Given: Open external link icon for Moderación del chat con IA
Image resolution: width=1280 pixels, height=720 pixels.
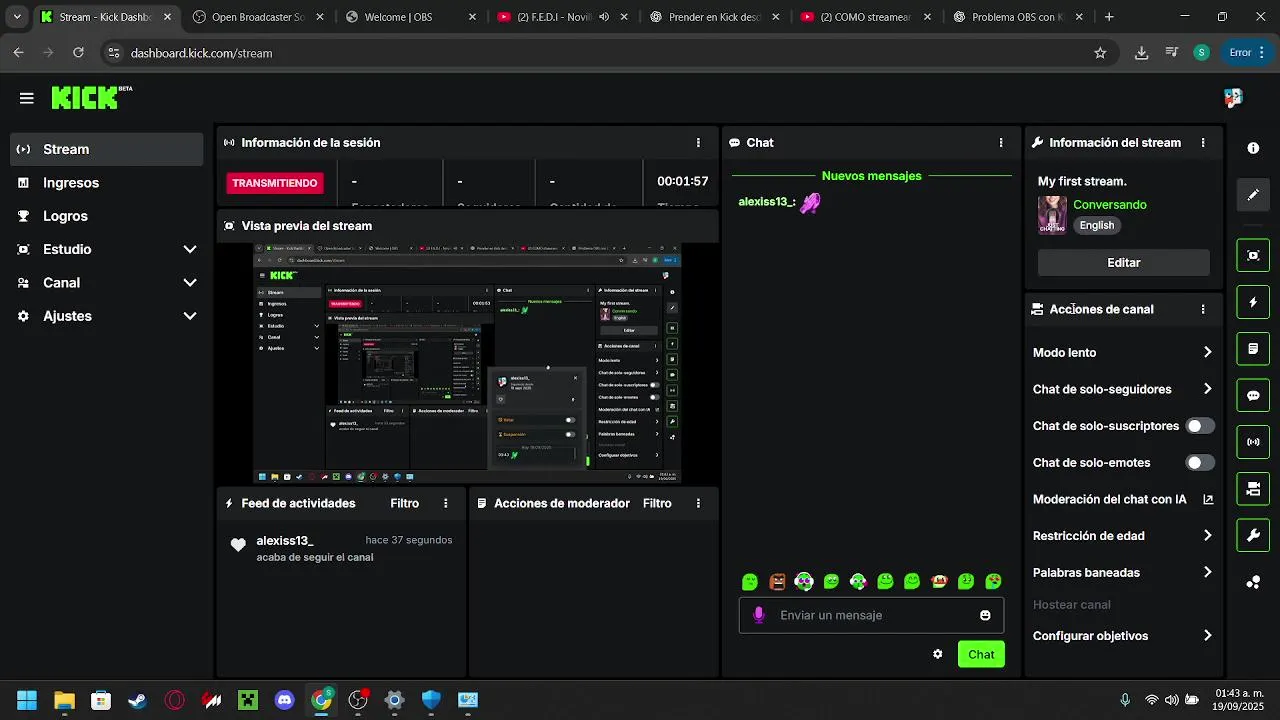Looking at the screenshot, I should pyautogui.click(x=1208, y=499).
